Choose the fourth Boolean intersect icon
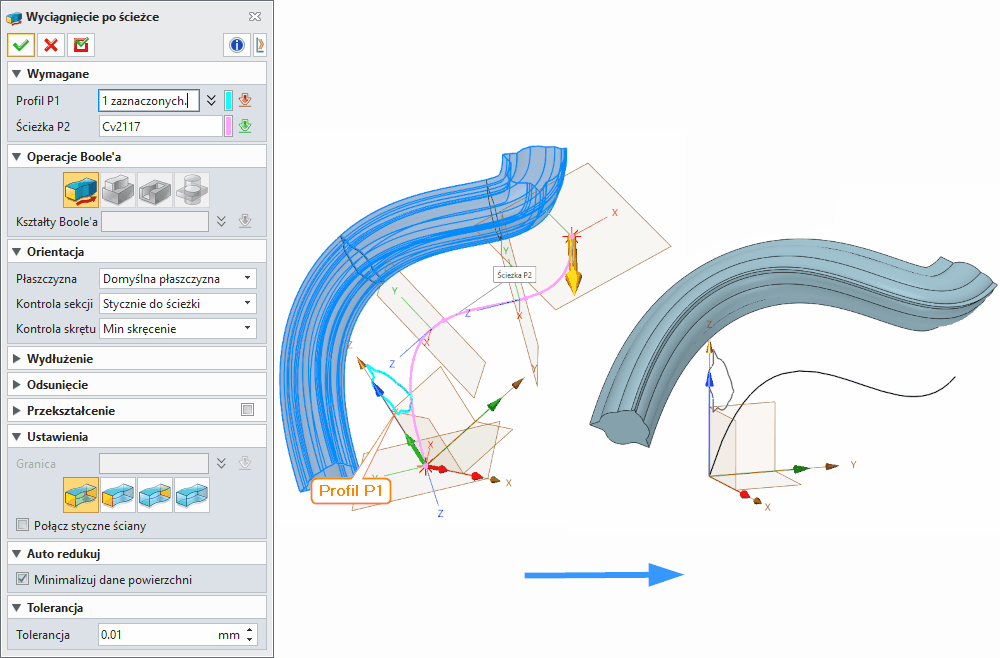 (192, 189)
